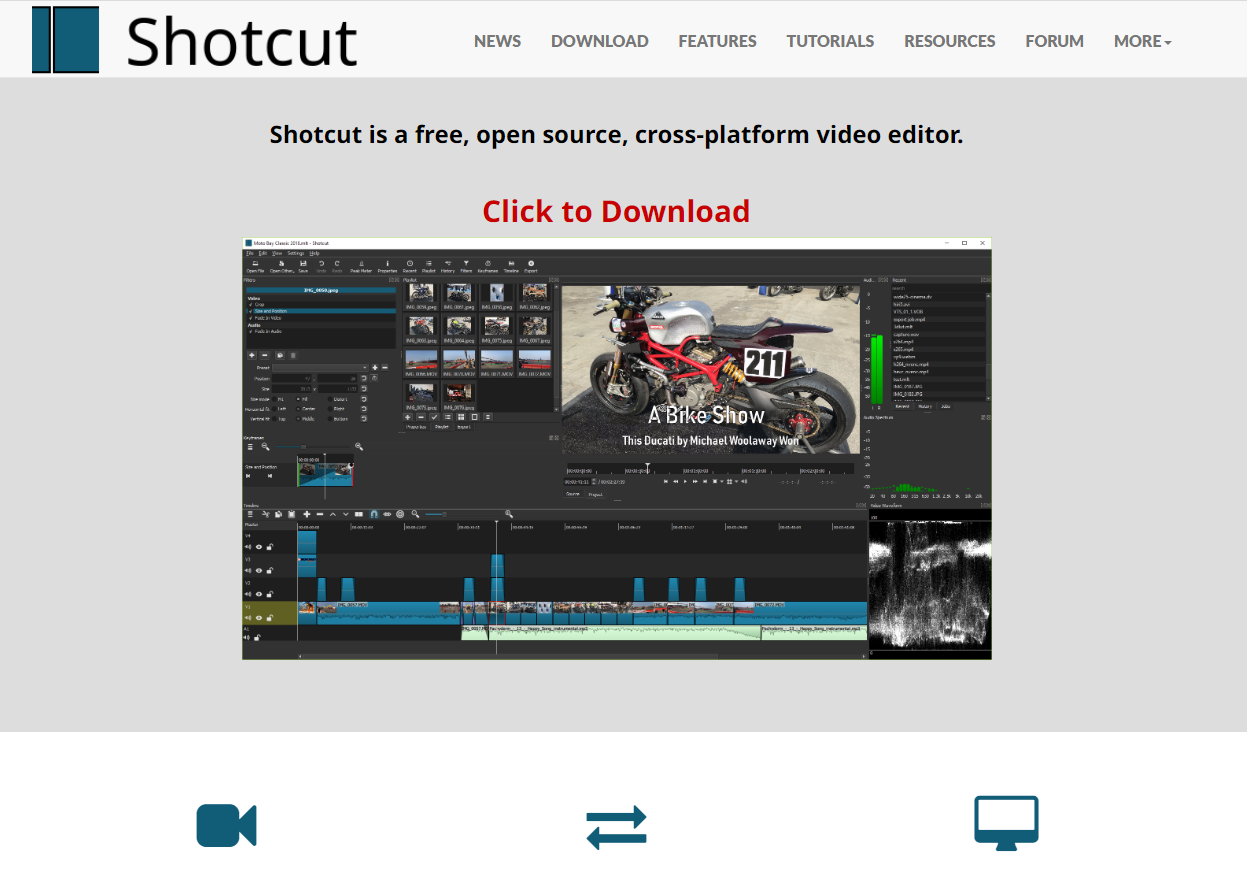This screenshot has height=872, width=1247.
Task: Go to the FORUM link
Action: tap(1054, 41)
